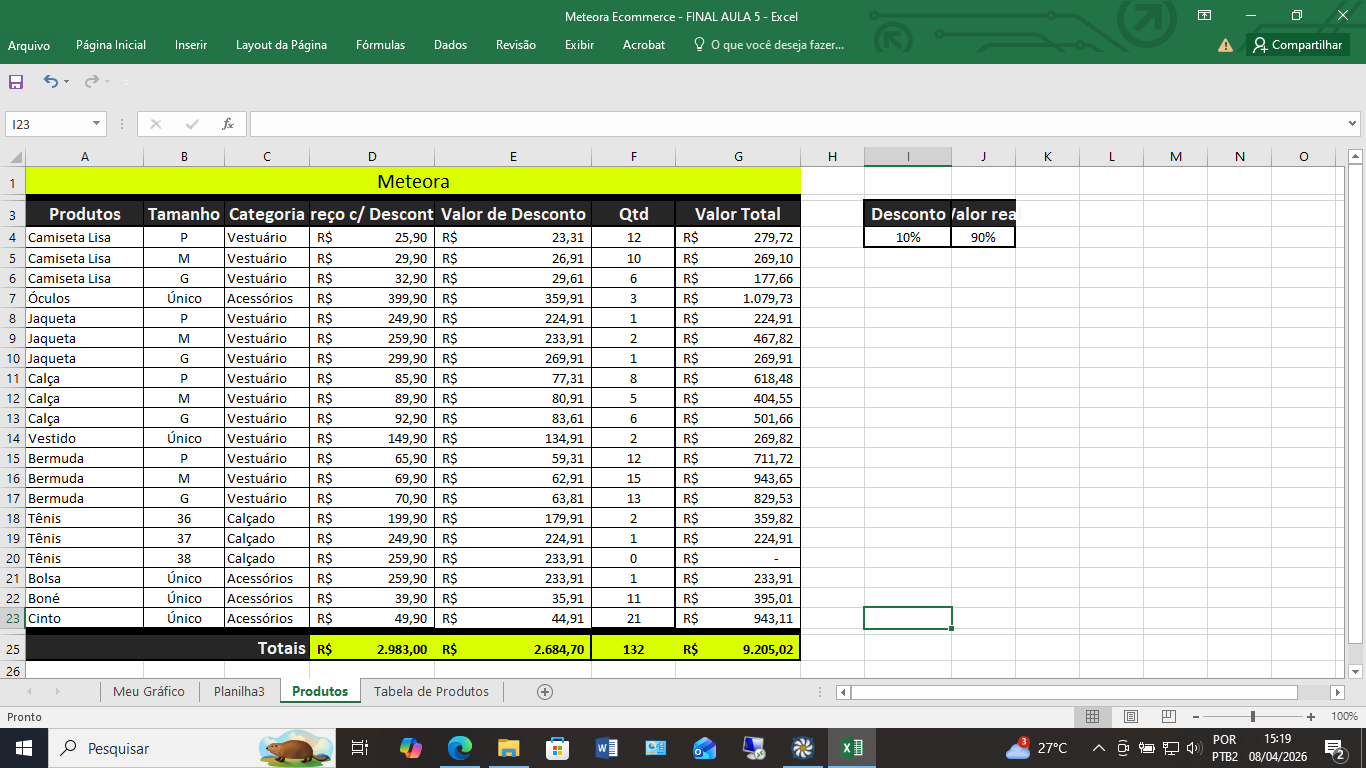The width and height of the screenshot is (1366, 768).
Task: Switch to Page Break Preview view
Action: point(1168,717)
